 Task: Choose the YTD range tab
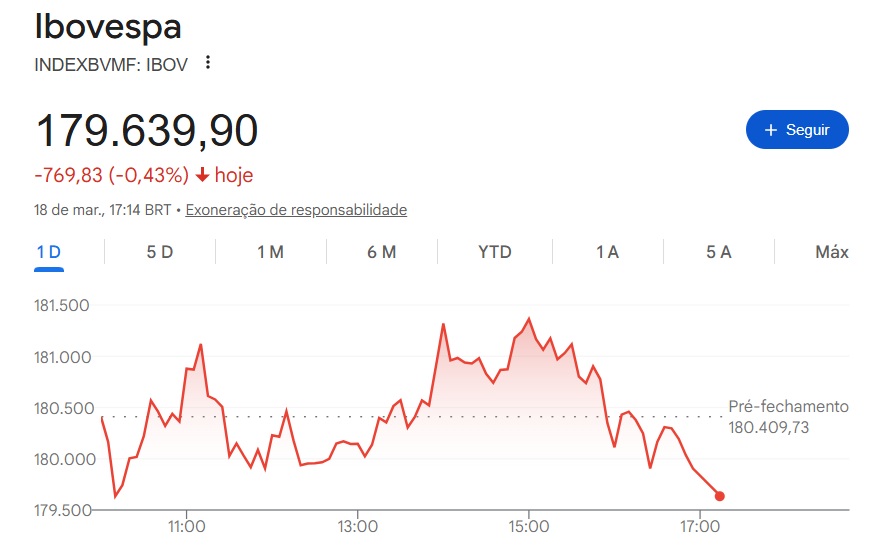coord(495,252)
